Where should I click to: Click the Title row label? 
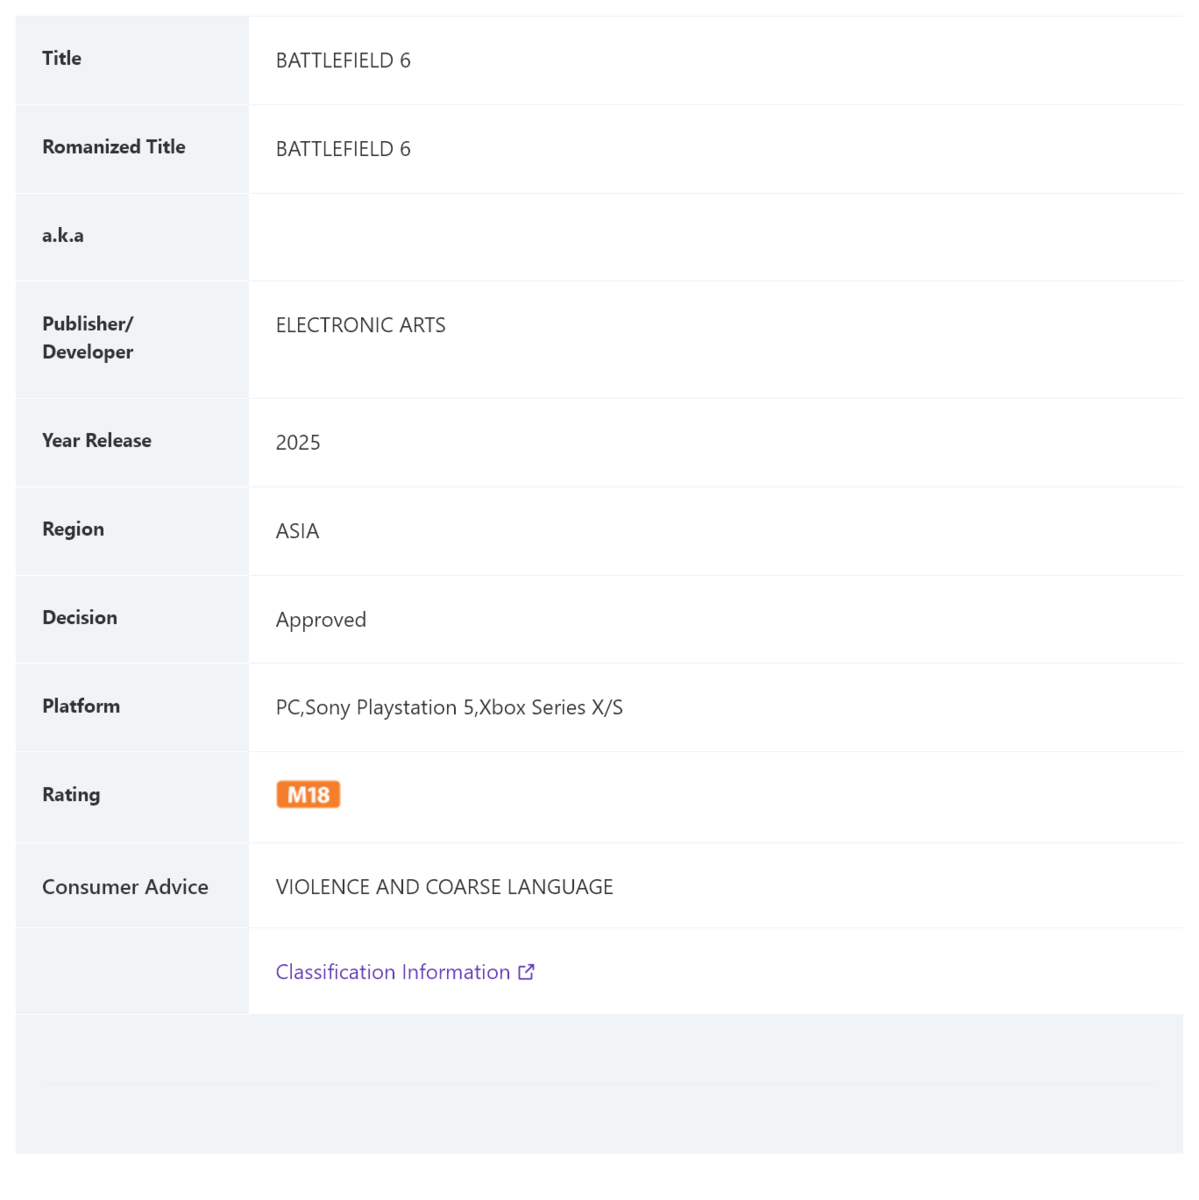(x=62, y=58)
